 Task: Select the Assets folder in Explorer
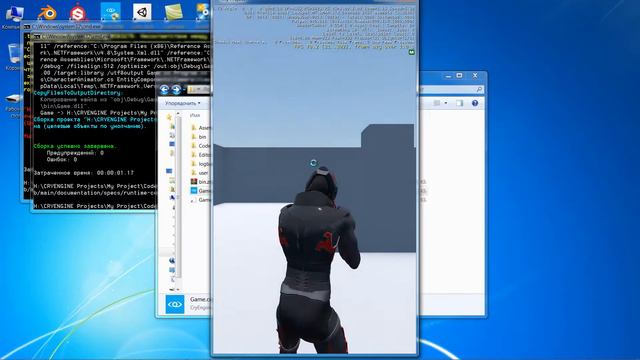(x=201, y=128)
